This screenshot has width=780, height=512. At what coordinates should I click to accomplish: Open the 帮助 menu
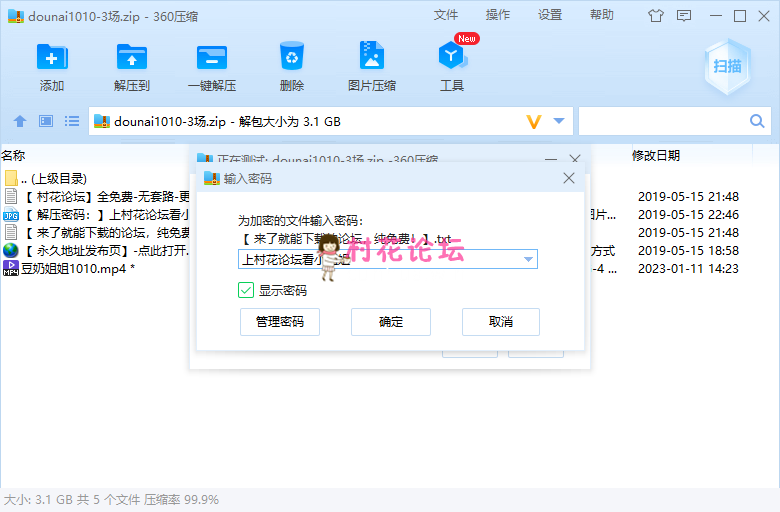coord(602,15)
